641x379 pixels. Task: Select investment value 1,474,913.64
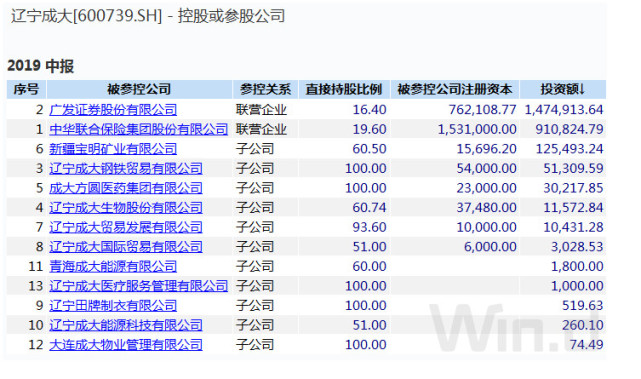click(x=564, y=110)
